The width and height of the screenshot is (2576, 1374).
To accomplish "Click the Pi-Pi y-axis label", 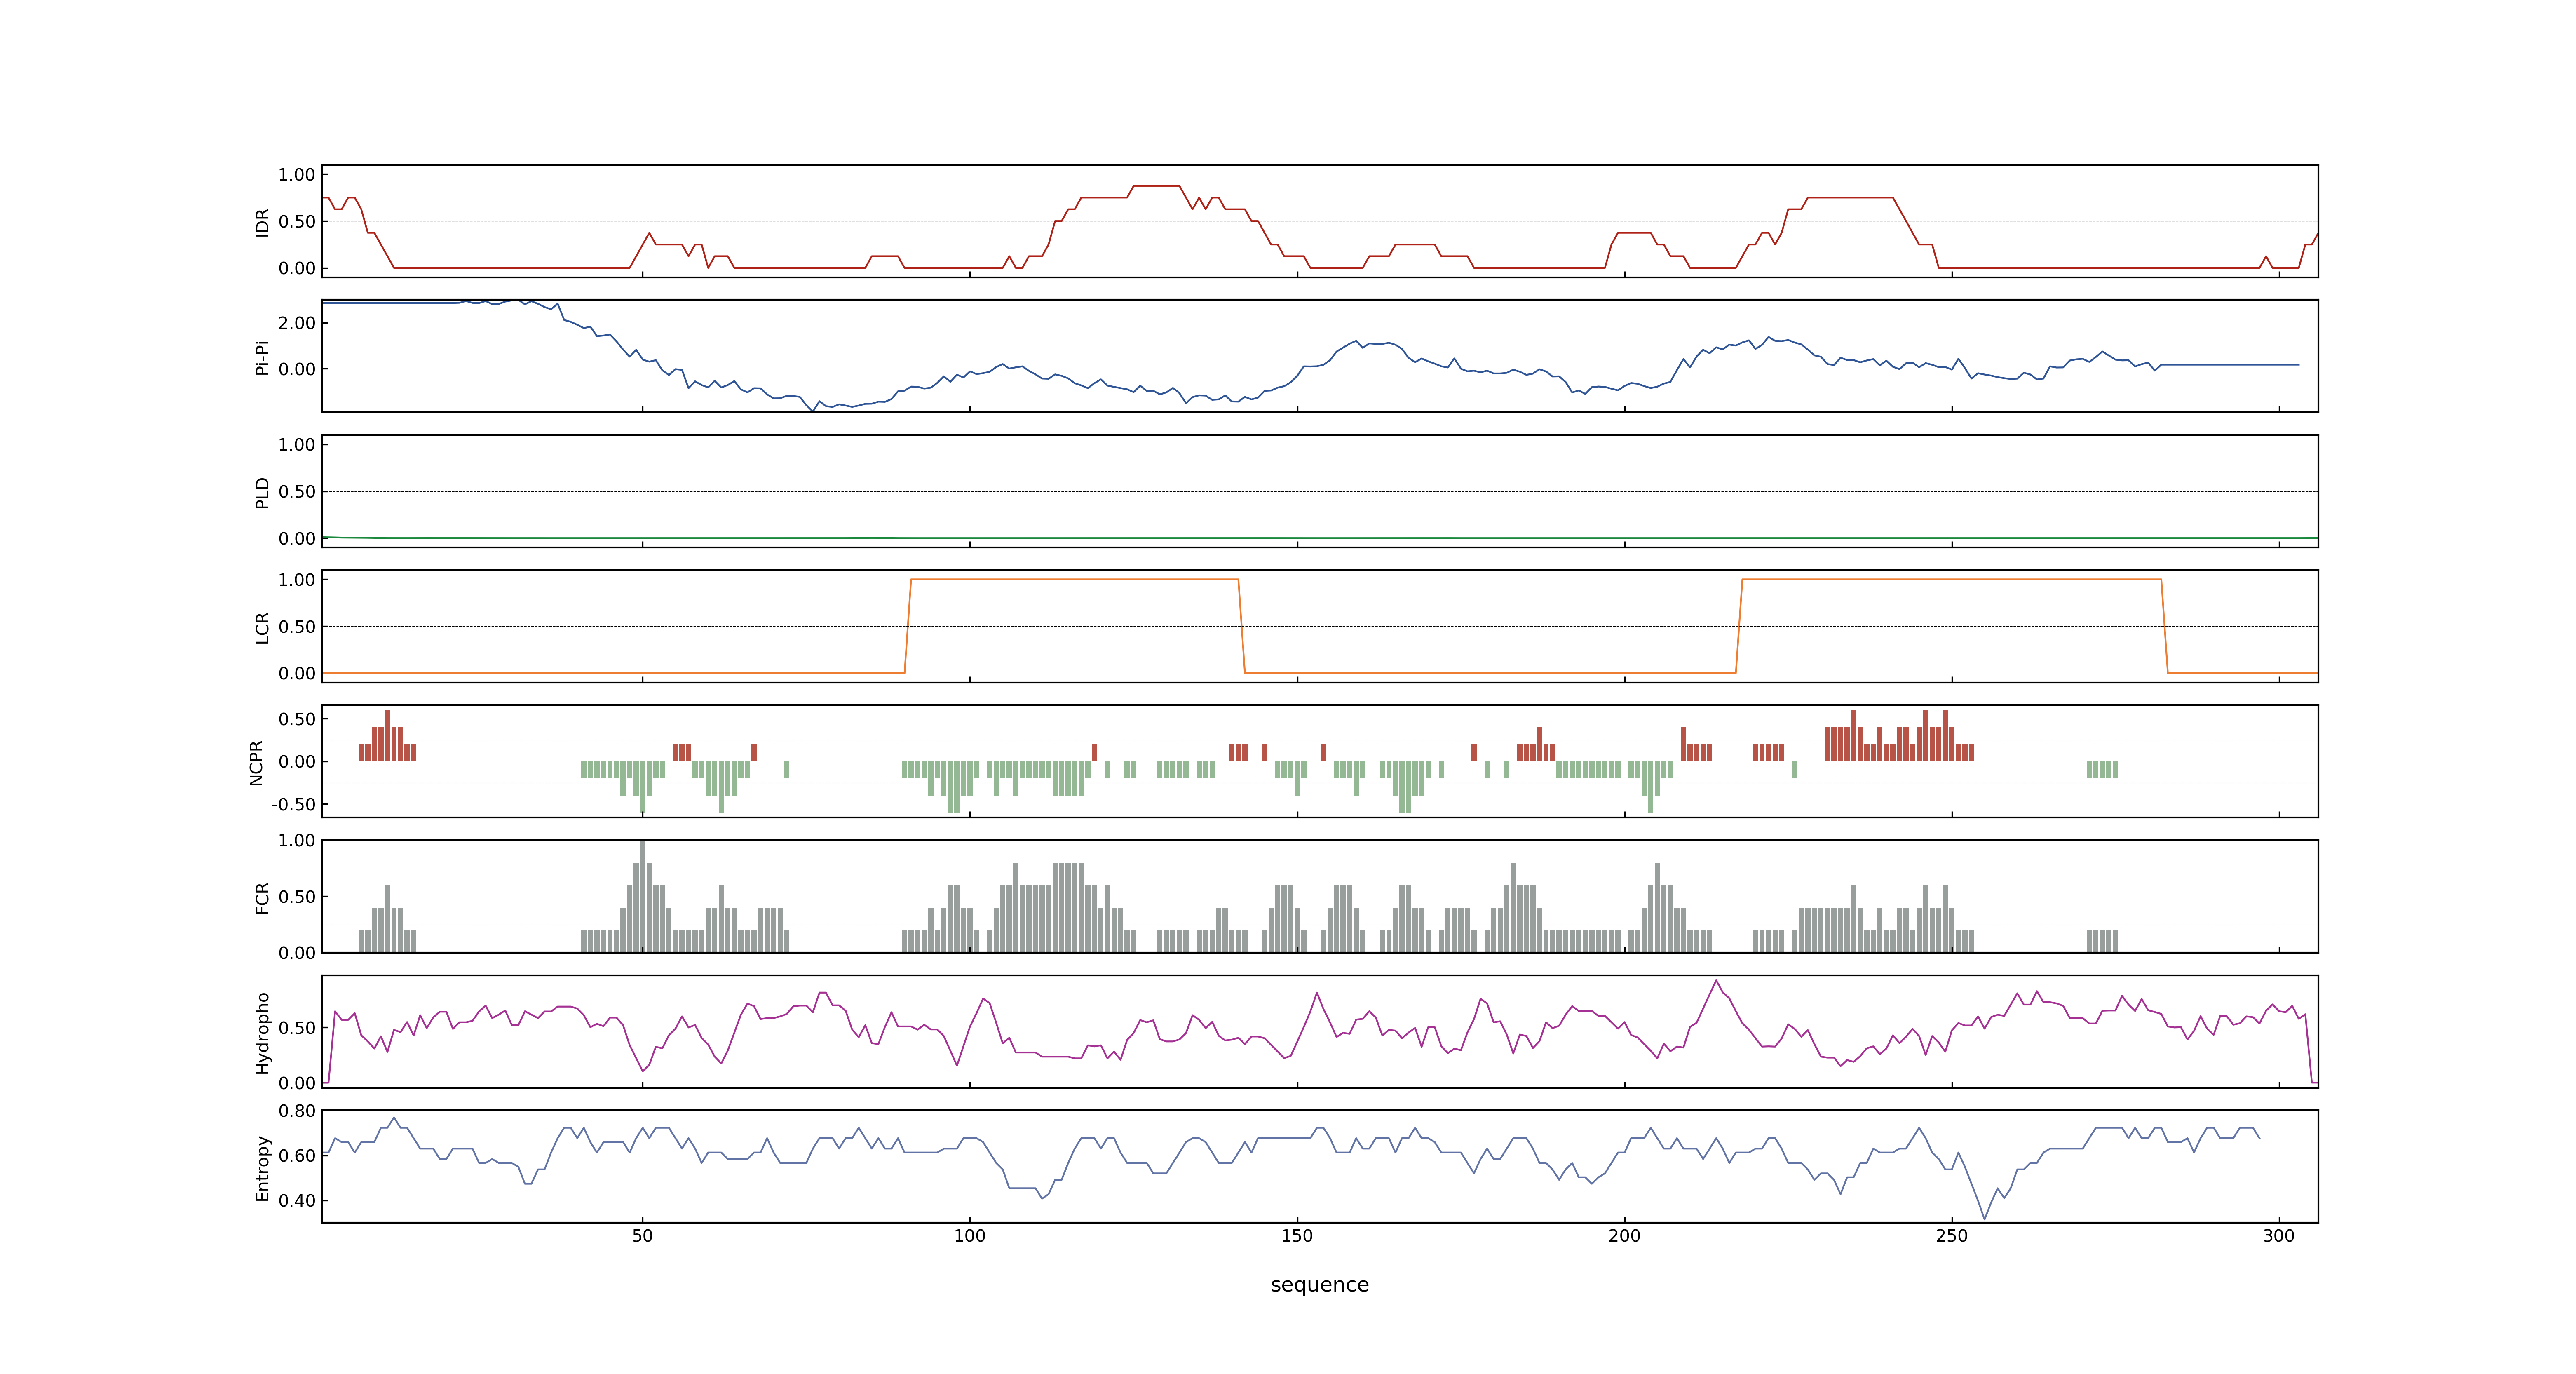I will click(x=262, y=357).
